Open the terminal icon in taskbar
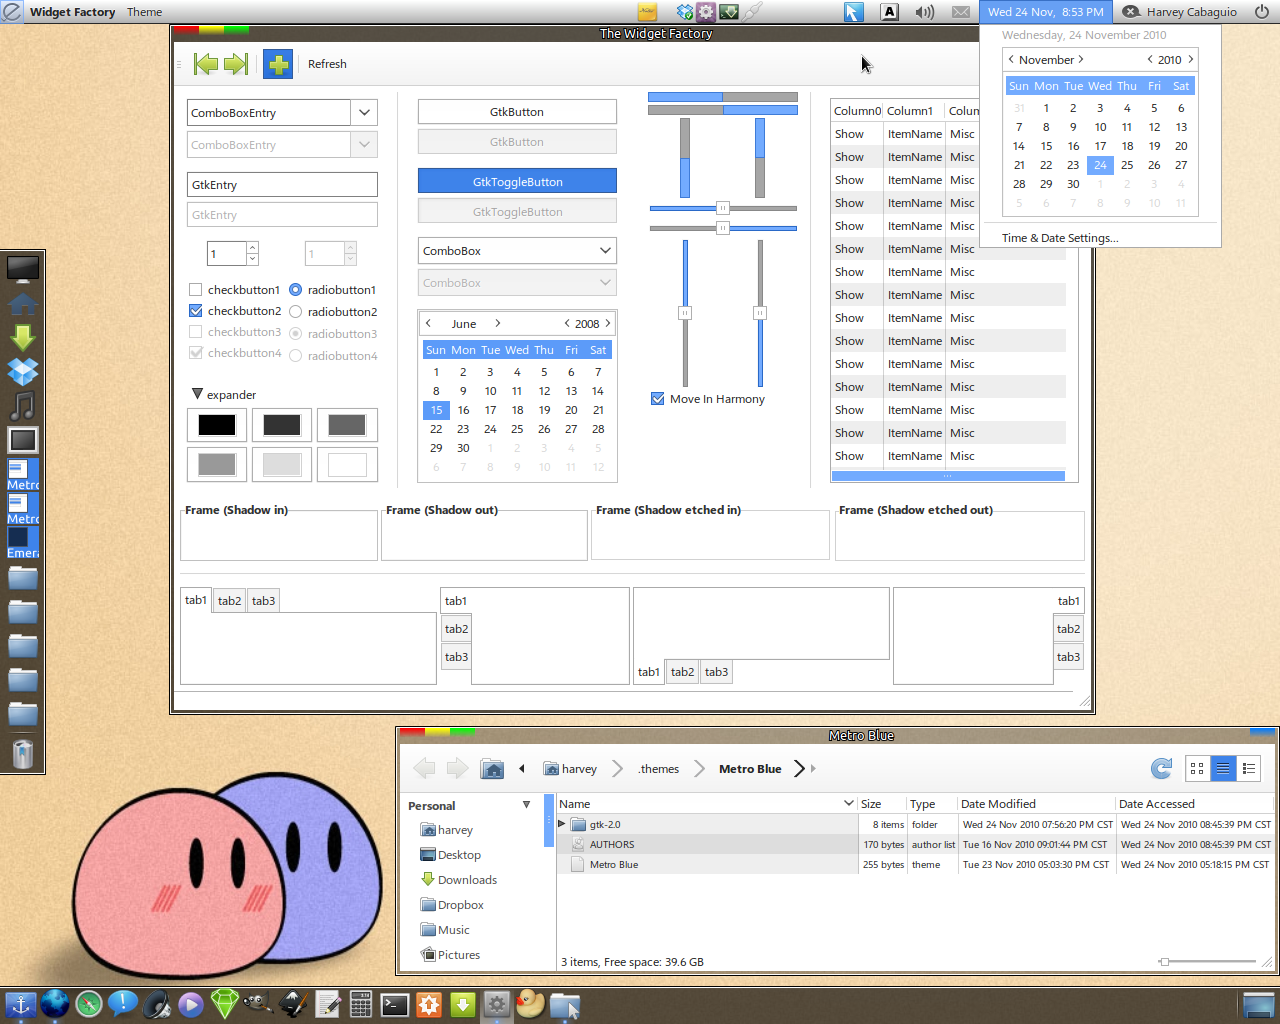1280x1024 pixels. point(395,1004)
